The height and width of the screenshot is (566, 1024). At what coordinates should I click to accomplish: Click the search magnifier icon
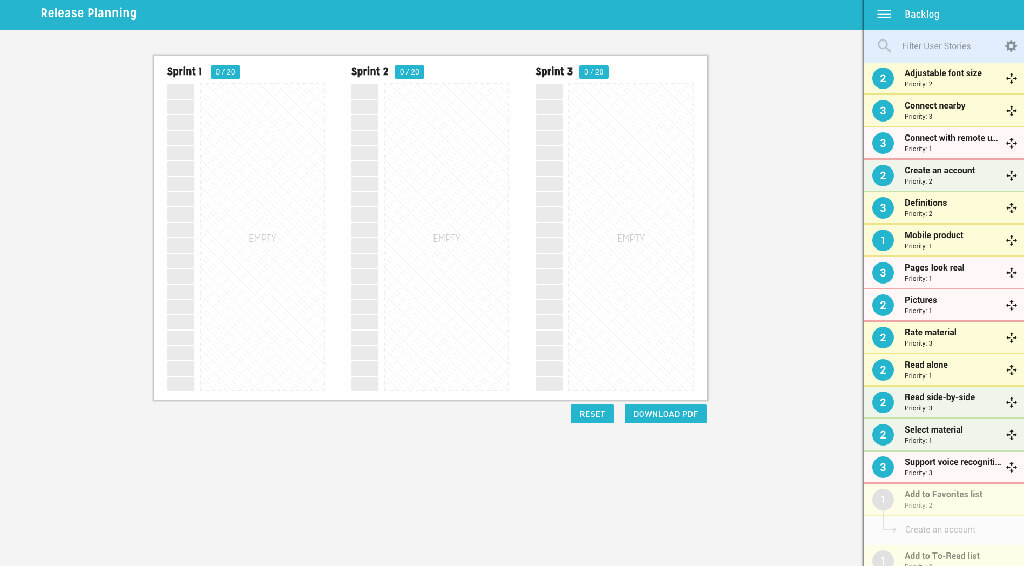(x=884, y=46)
